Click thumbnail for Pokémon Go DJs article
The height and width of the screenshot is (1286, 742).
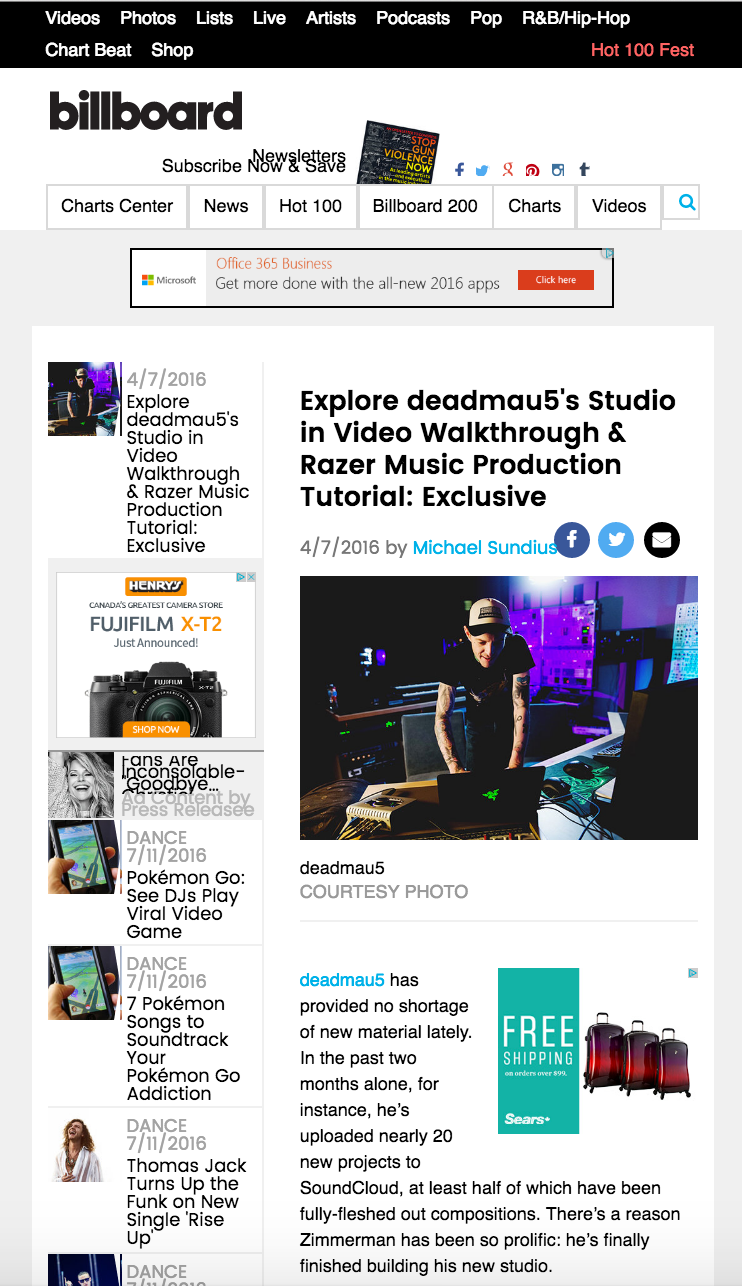[84, 857]
